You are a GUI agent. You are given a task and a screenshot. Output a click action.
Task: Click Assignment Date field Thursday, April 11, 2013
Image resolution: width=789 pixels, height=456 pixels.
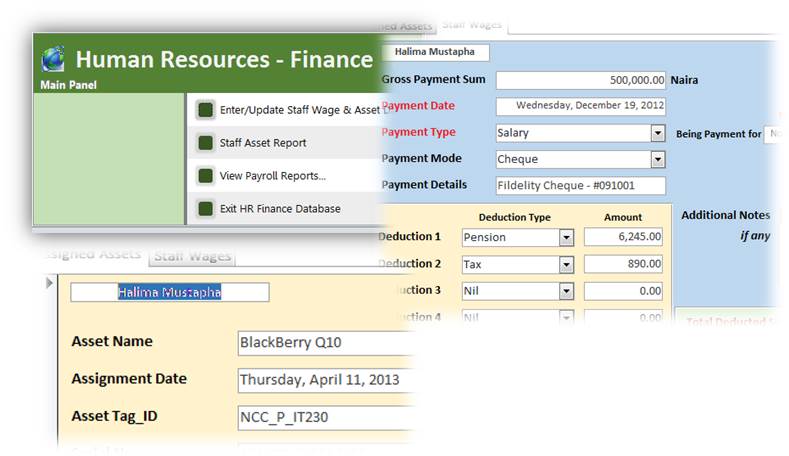click(326, 380)
